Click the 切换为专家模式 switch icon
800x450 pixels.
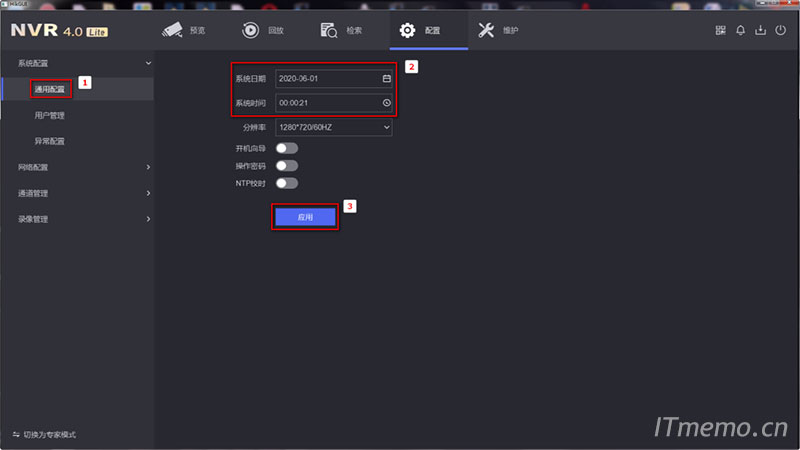(16, 434)
